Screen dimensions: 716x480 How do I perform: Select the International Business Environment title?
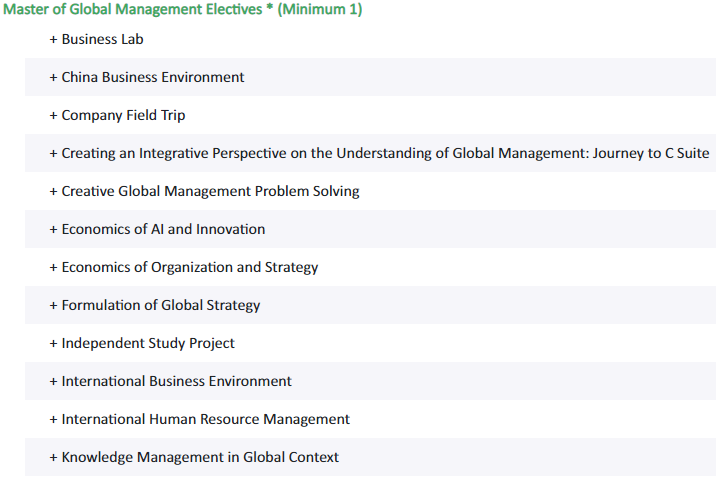[176, 381]
